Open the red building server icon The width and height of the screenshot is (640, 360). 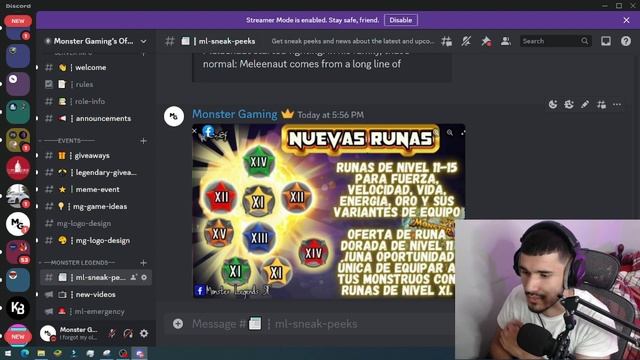pos(18,168)
